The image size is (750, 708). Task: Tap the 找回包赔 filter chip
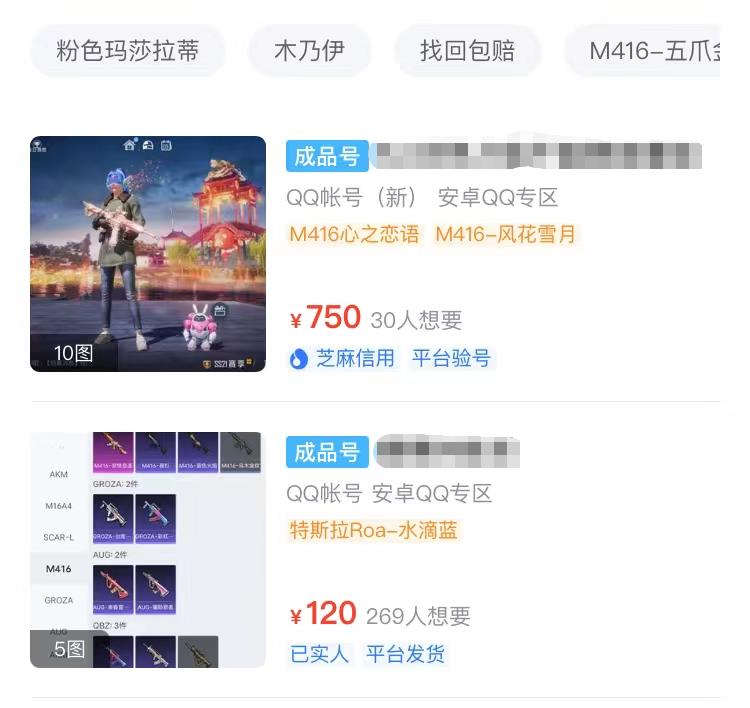467,51
